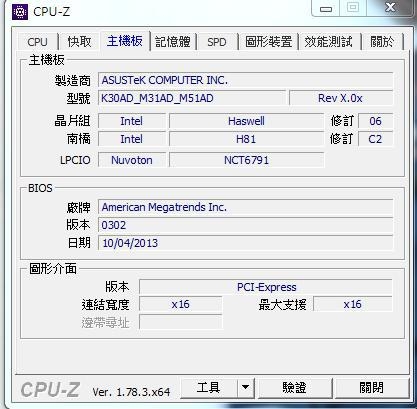Viewport: 417px width, 409px height.
Task: Click the Nuvoton LPCIO vendor field
Action: pyautogui.click(x=132, y=160)
